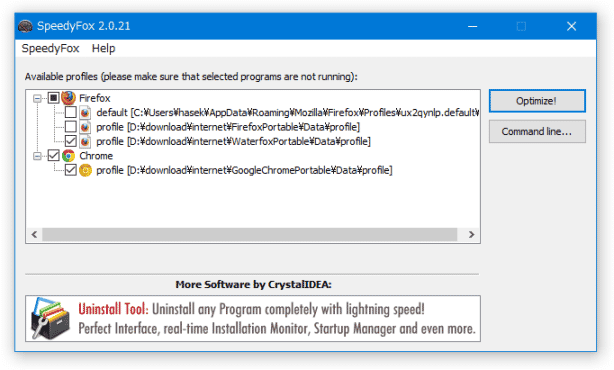Click the GoogleChromePortable profile's yellow icon
614x370 pixels.
point(85,170)
